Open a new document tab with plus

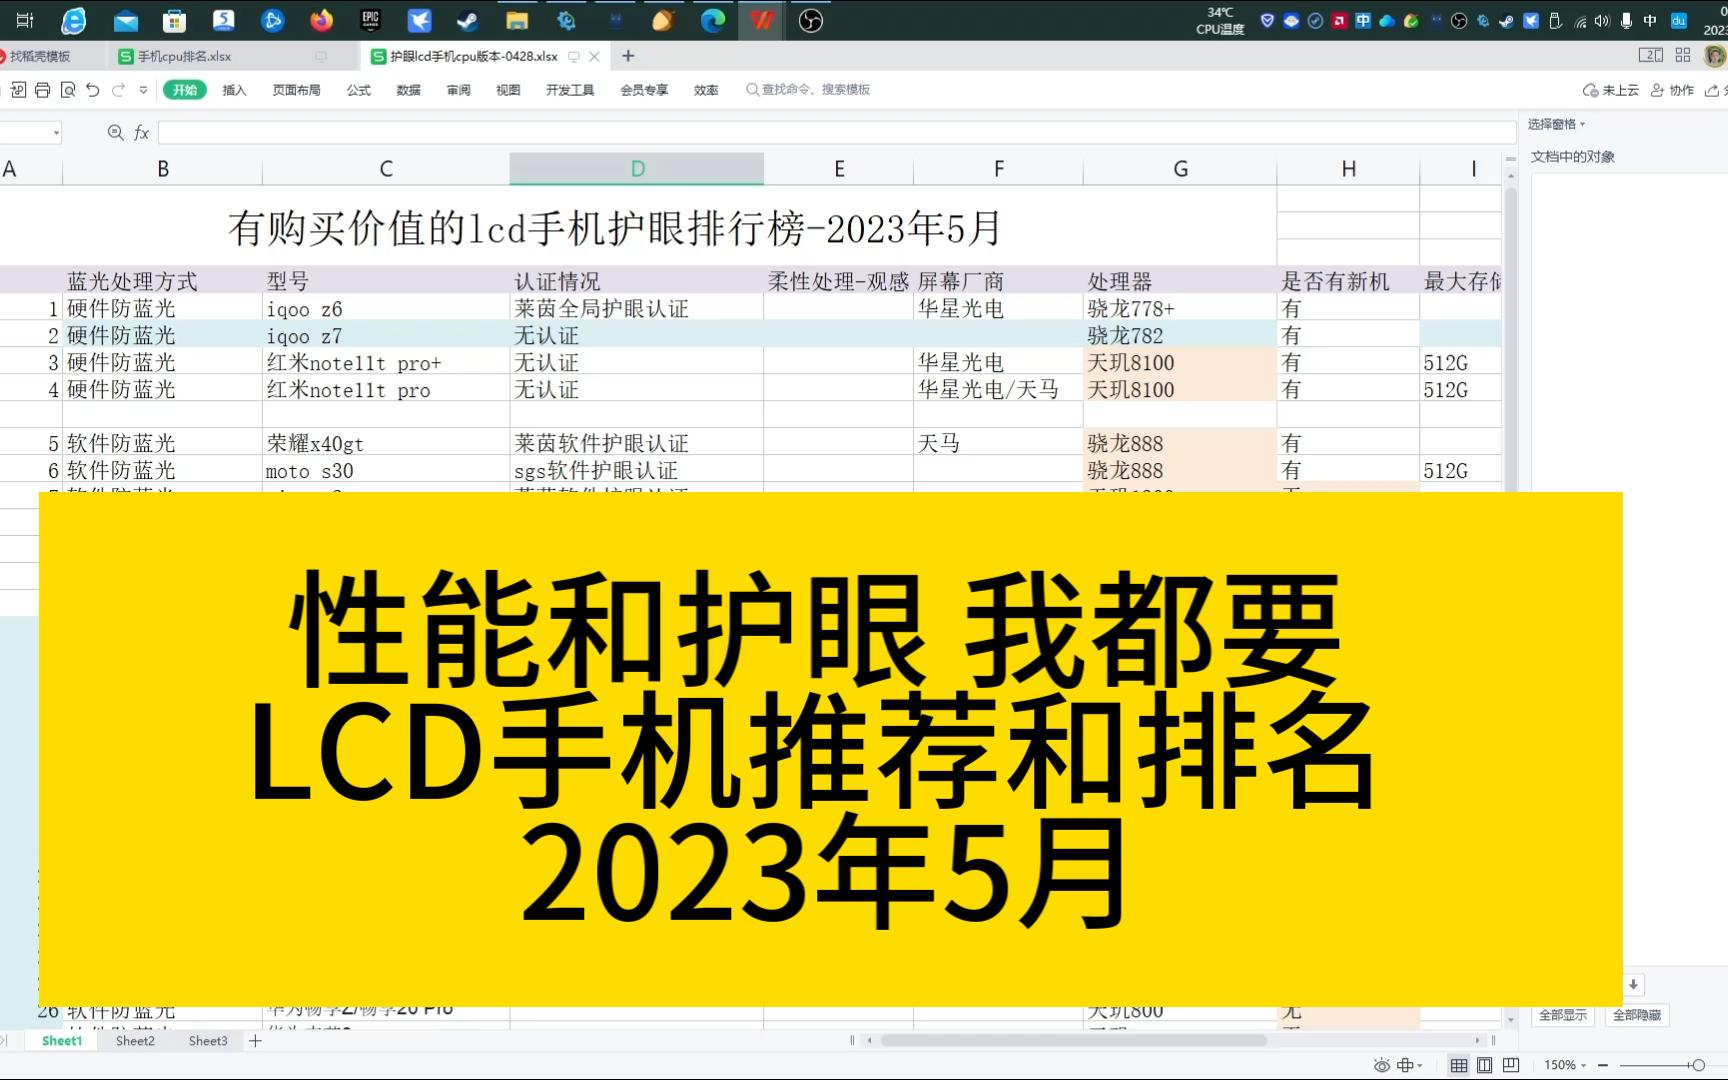[x=628, y=56]
